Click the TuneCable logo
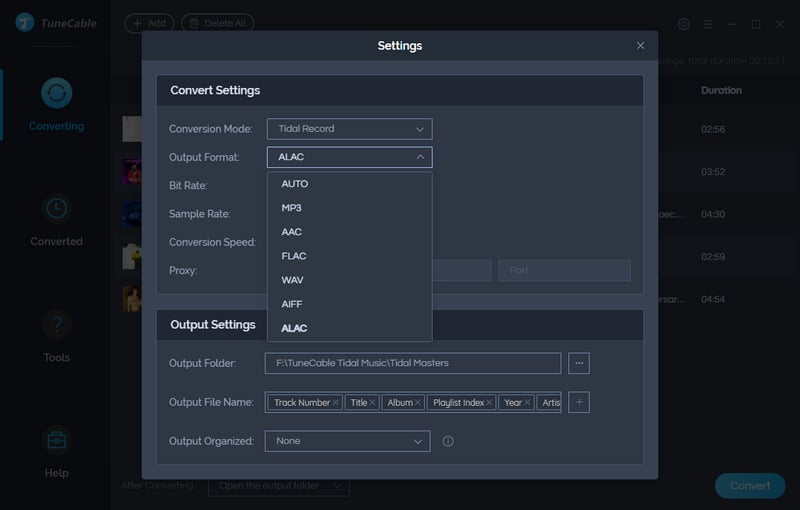The height and width of the screenshot is (510, 800). coord(56,23)
